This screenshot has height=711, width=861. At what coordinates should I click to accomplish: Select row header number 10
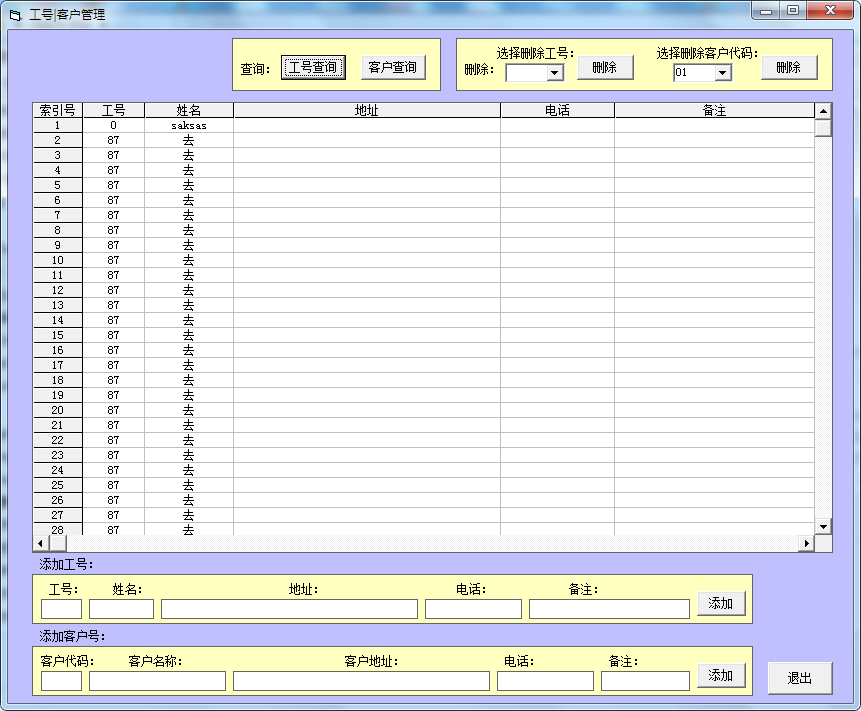(x=58, y=261)
